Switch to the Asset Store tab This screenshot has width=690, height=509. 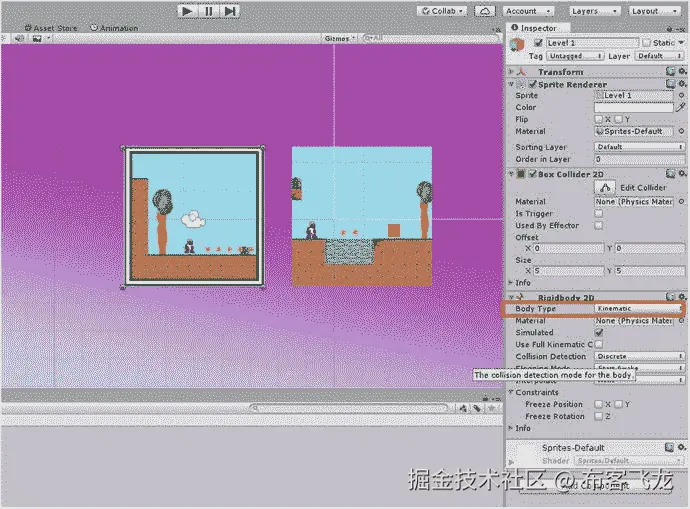[51, 28]
